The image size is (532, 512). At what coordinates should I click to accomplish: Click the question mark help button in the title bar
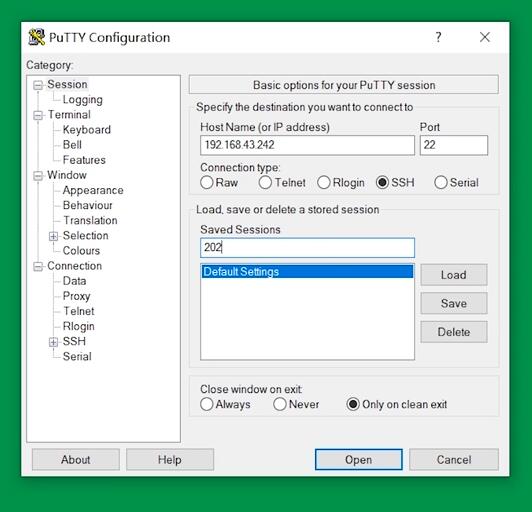click(x=438, y=37)
